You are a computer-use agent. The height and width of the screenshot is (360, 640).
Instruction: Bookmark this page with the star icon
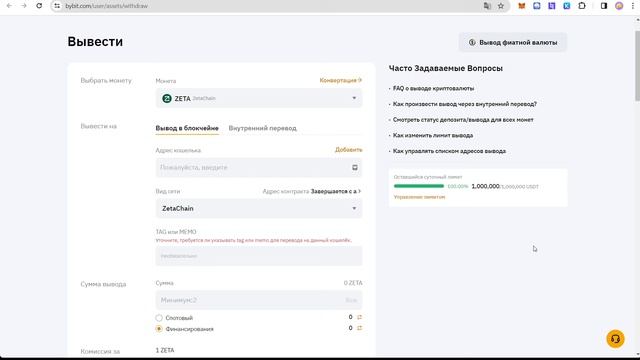point(501,6)
